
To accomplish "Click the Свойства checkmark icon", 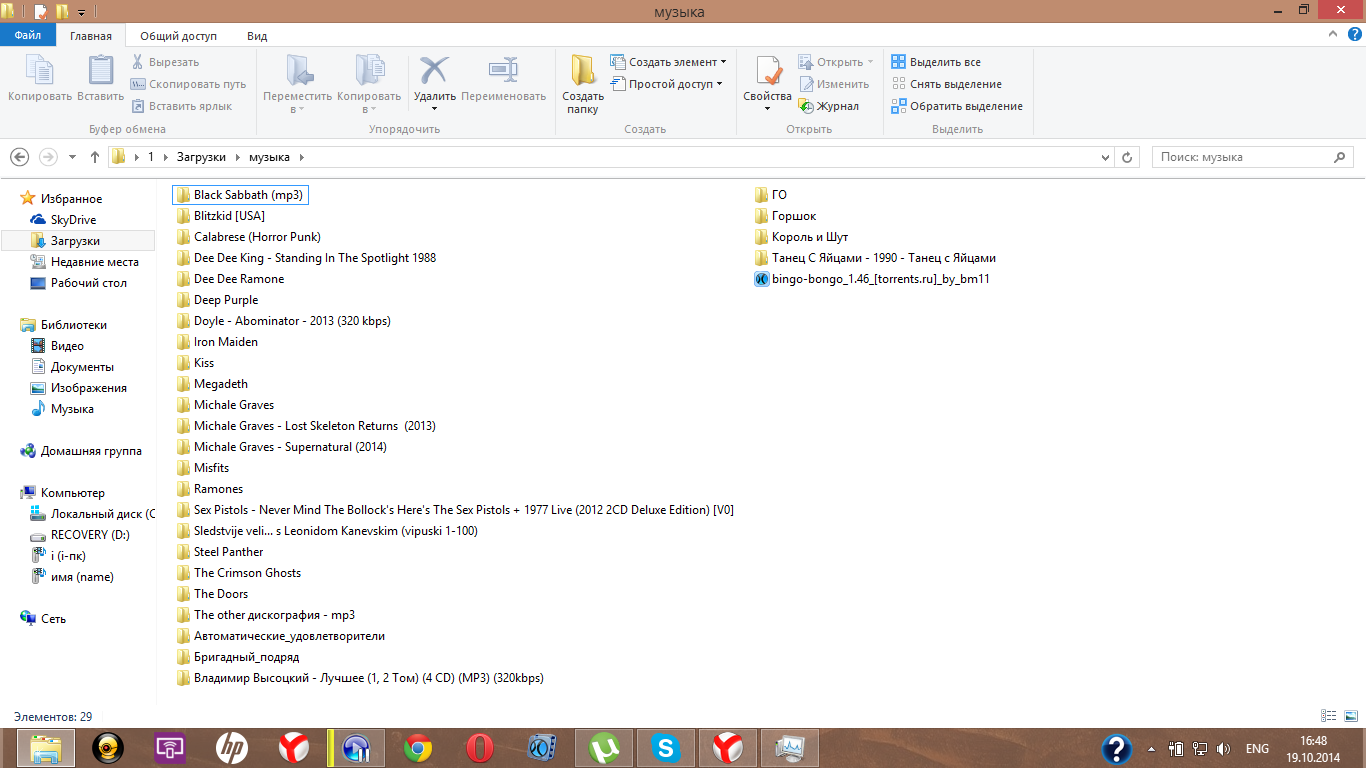I will click(768, 71).
